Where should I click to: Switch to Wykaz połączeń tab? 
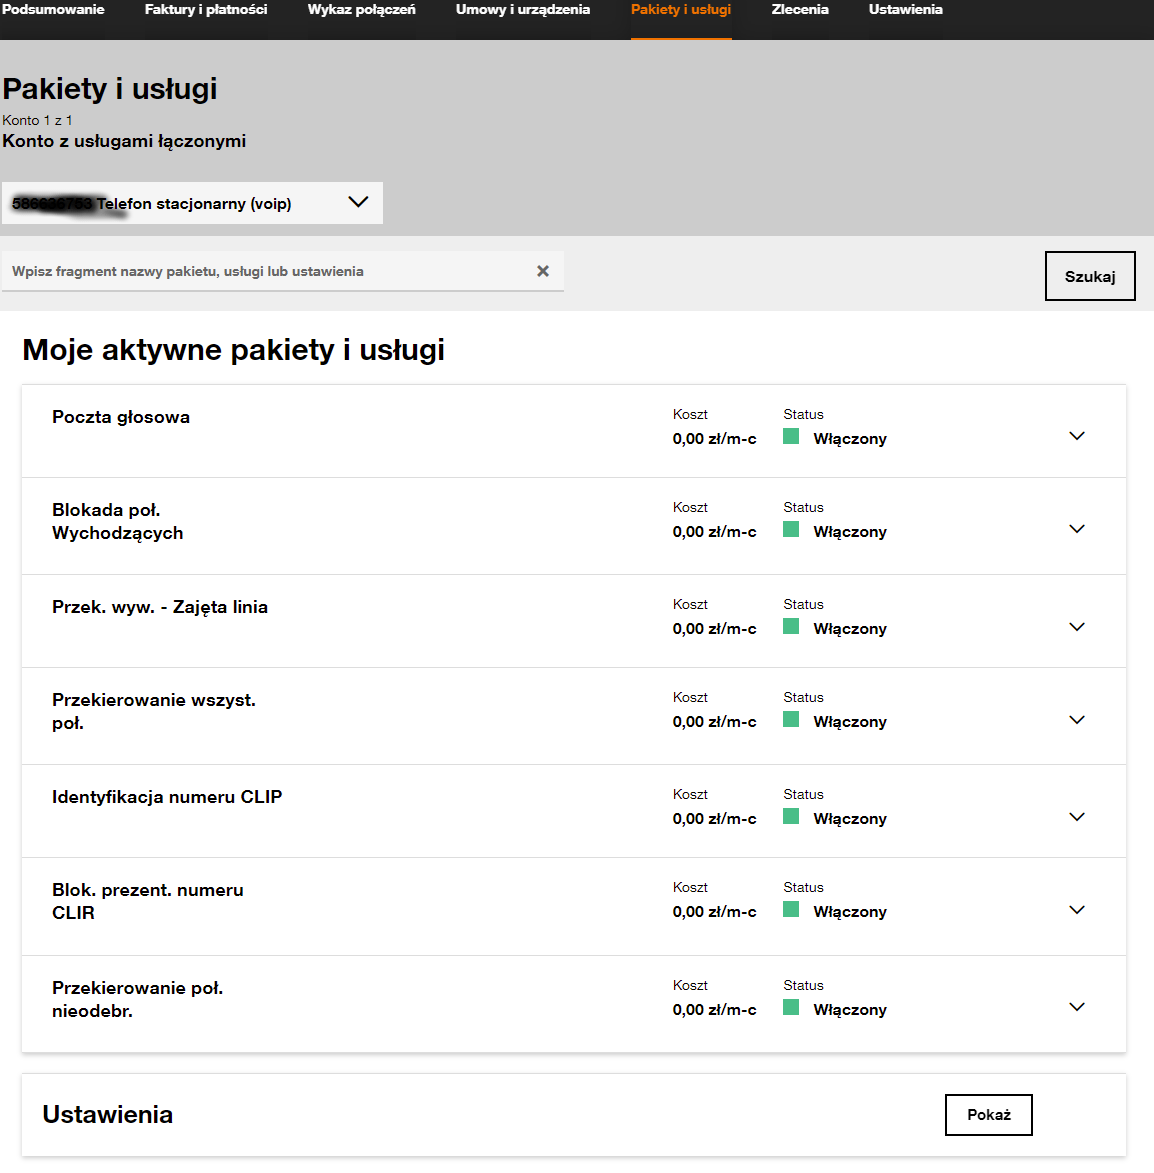pos(361,10)
